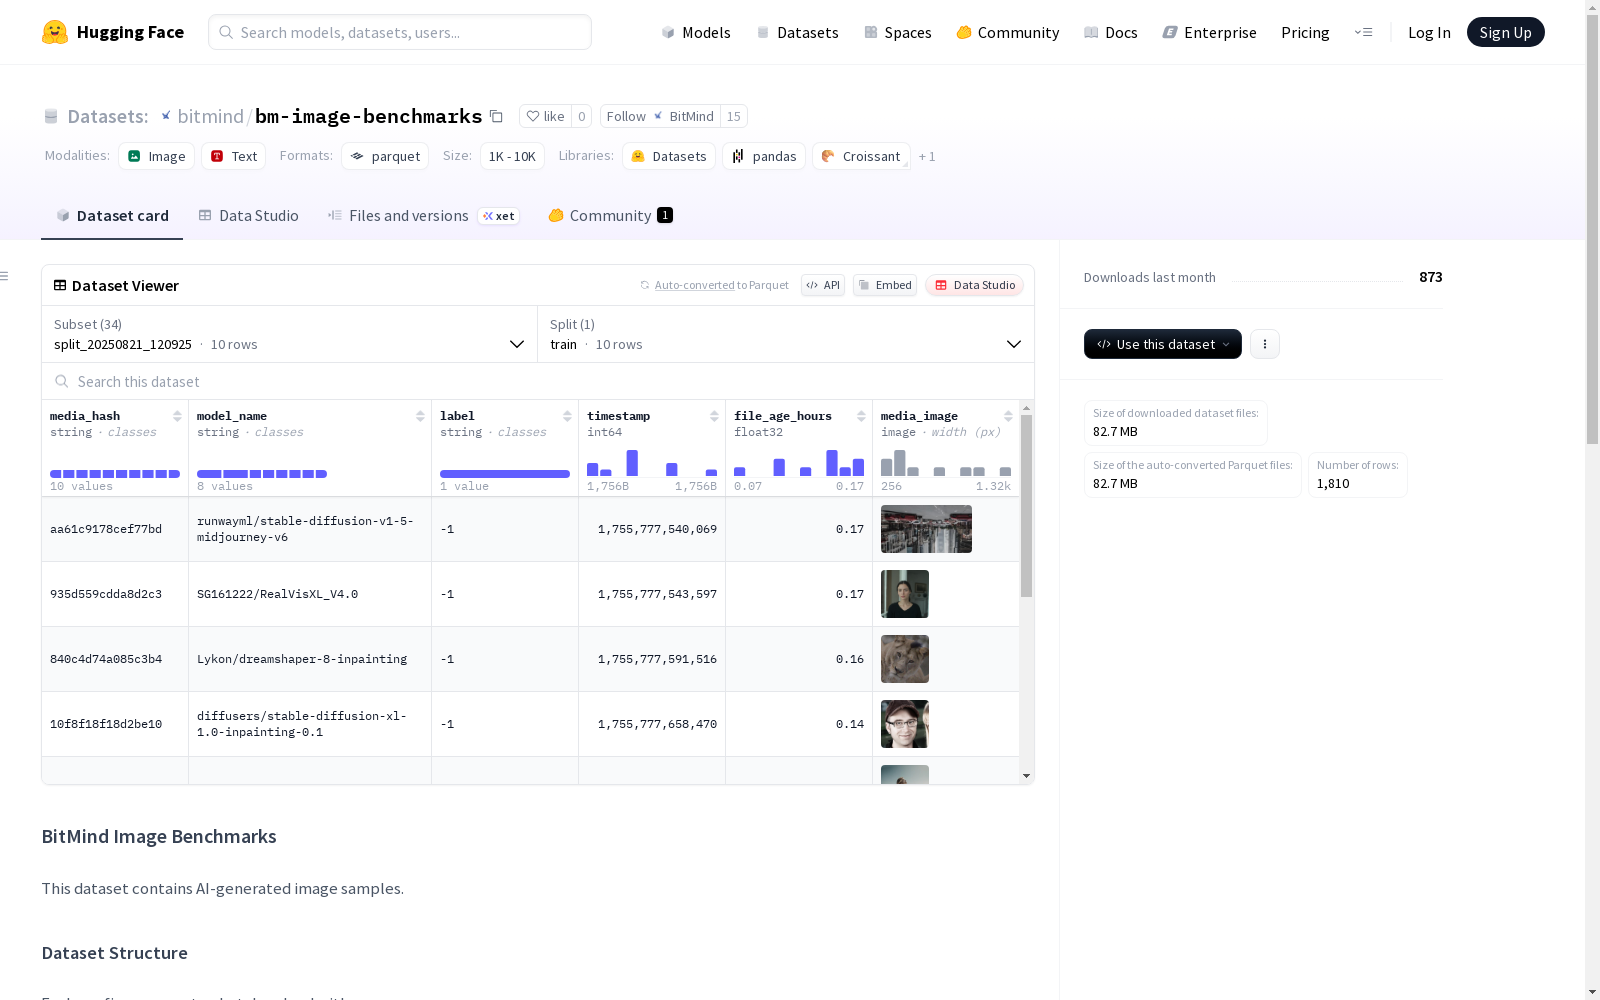Open the Pricing page
The width and height of the screenshot is (1600, 1000).
click(x=1305, y=32)
